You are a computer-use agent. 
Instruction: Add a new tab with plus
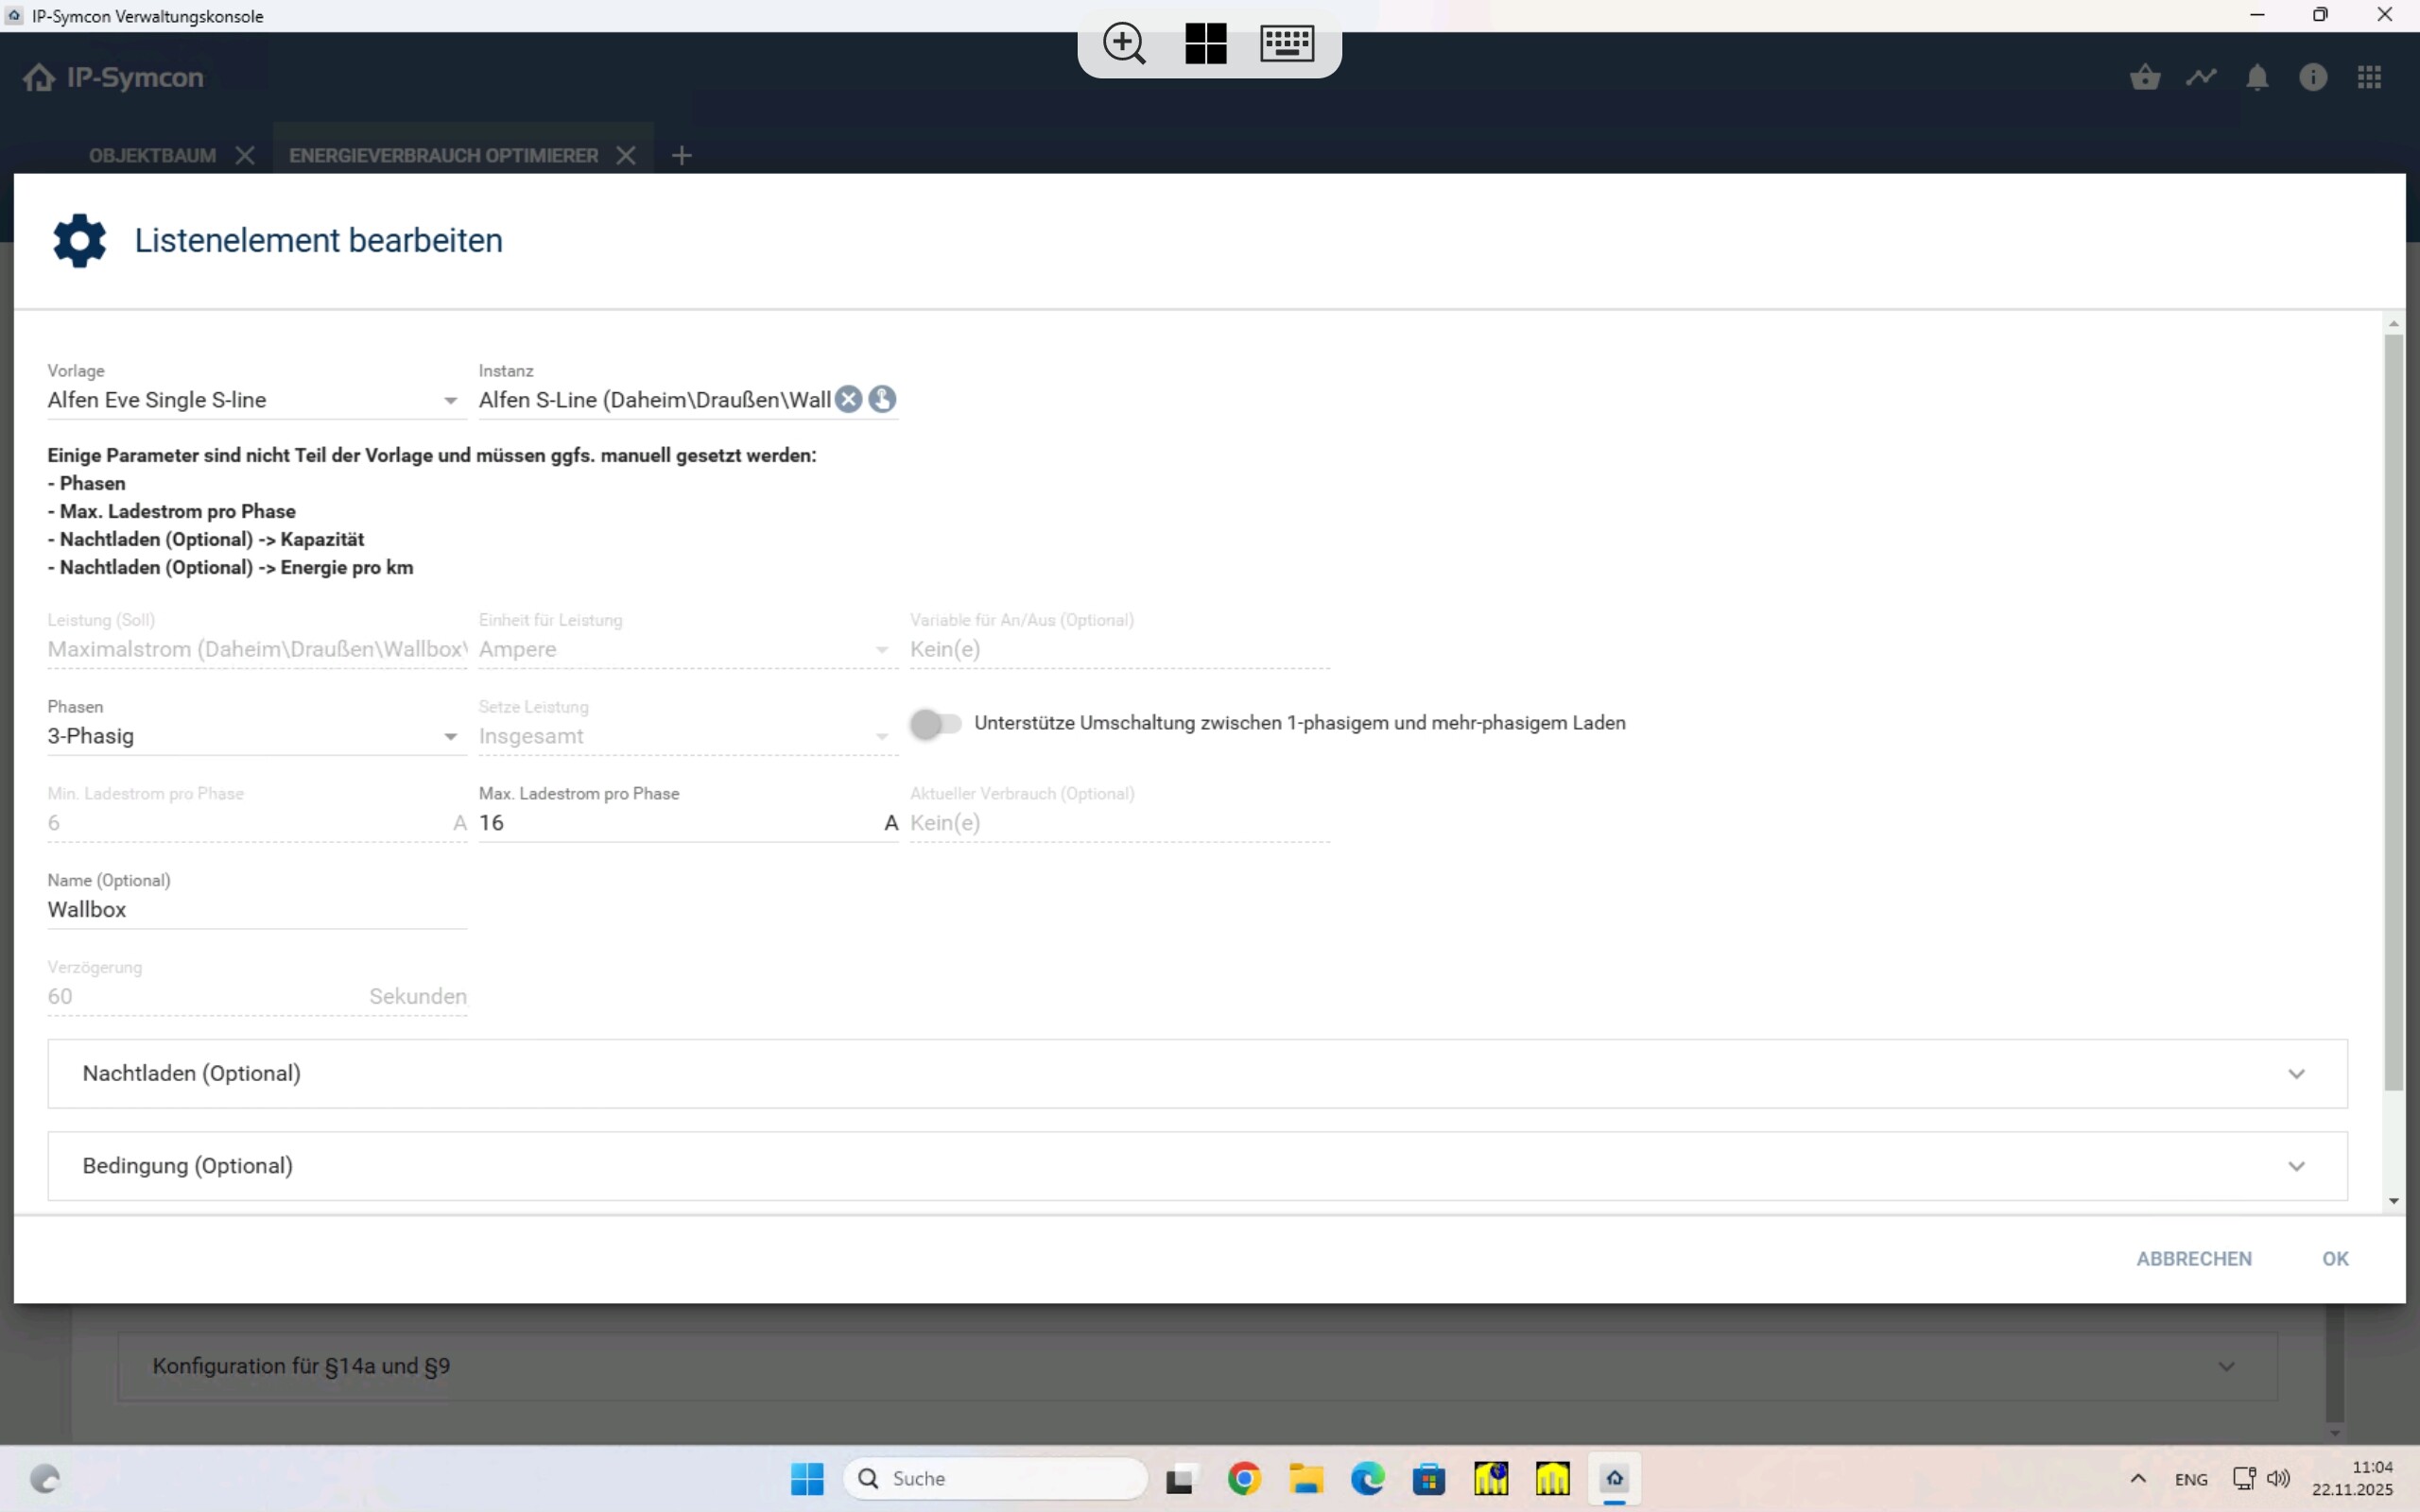[681, 155]
